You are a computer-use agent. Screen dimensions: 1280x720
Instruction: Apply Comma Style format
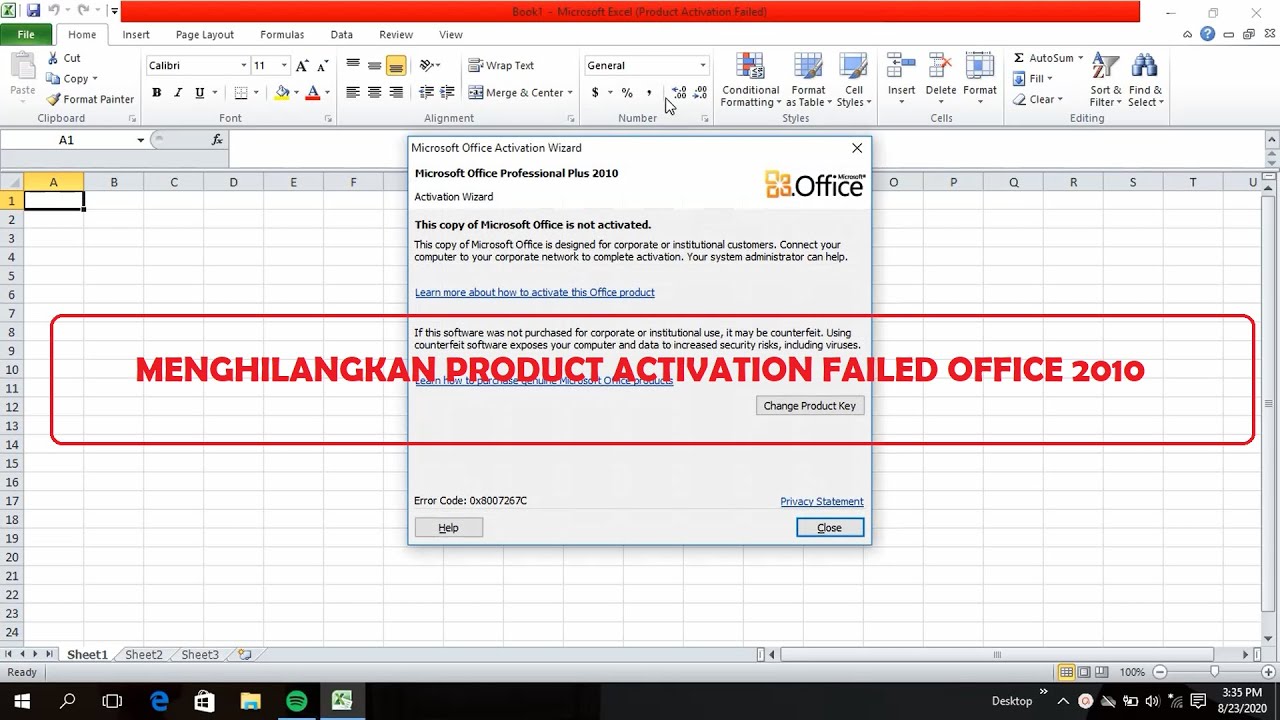point(649,93)
